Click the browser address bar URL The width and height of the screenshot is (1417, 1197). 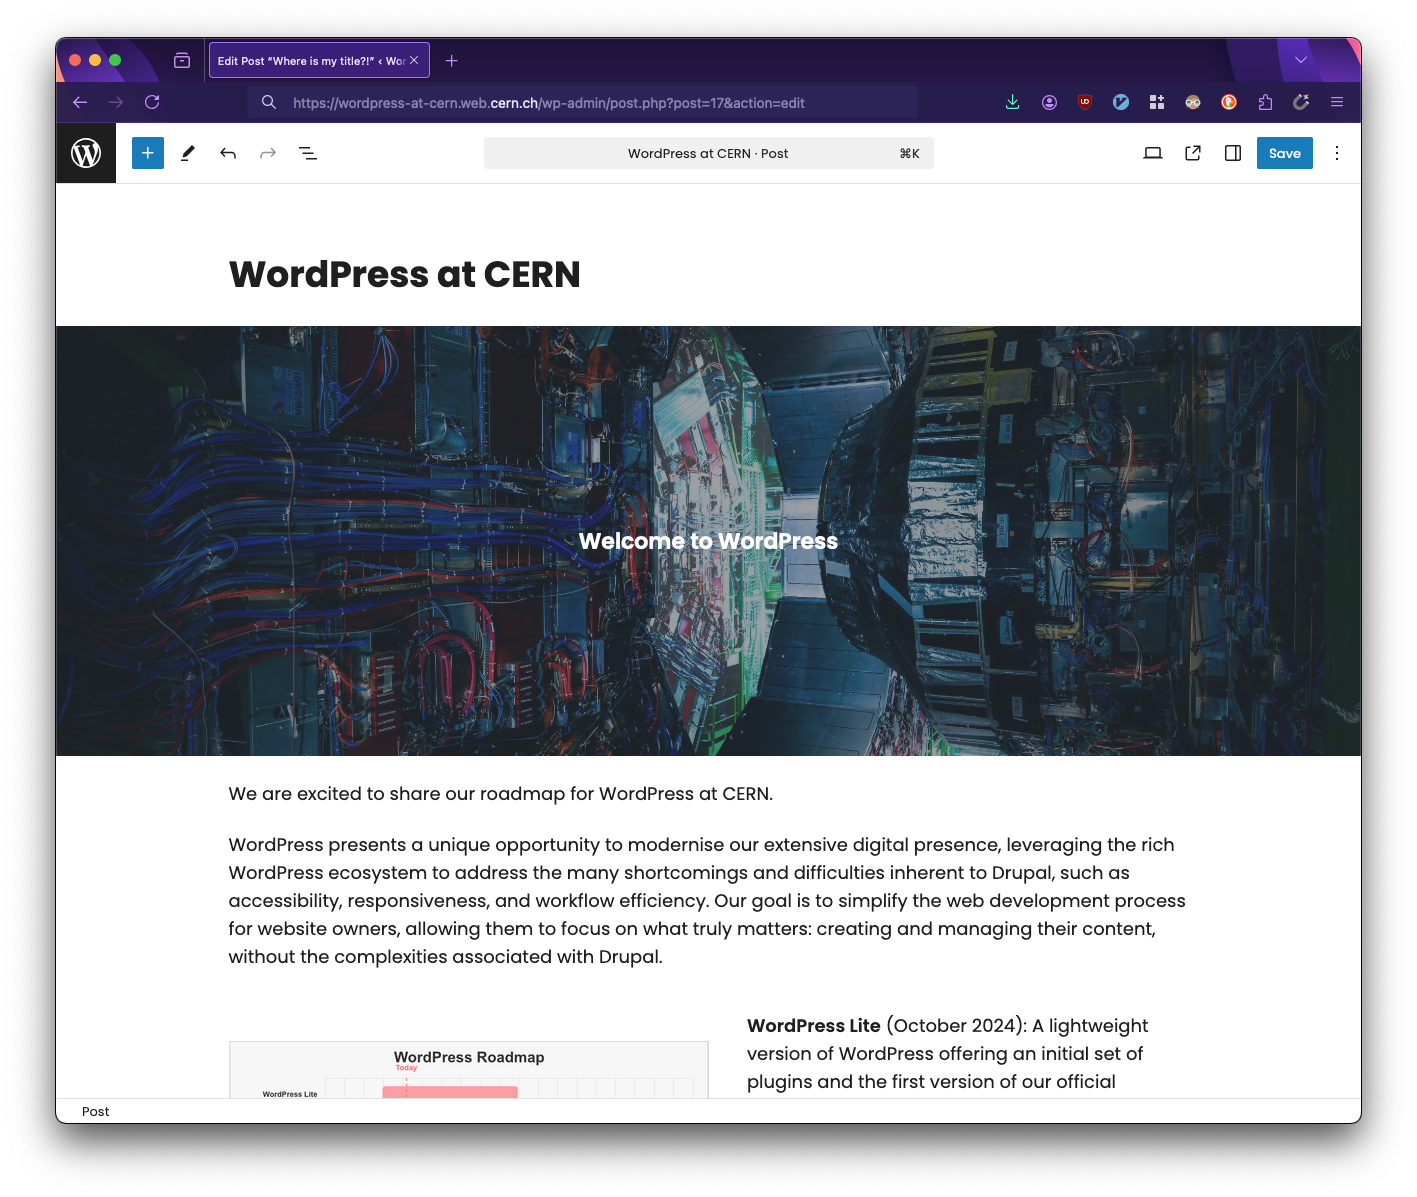[548, 103]
